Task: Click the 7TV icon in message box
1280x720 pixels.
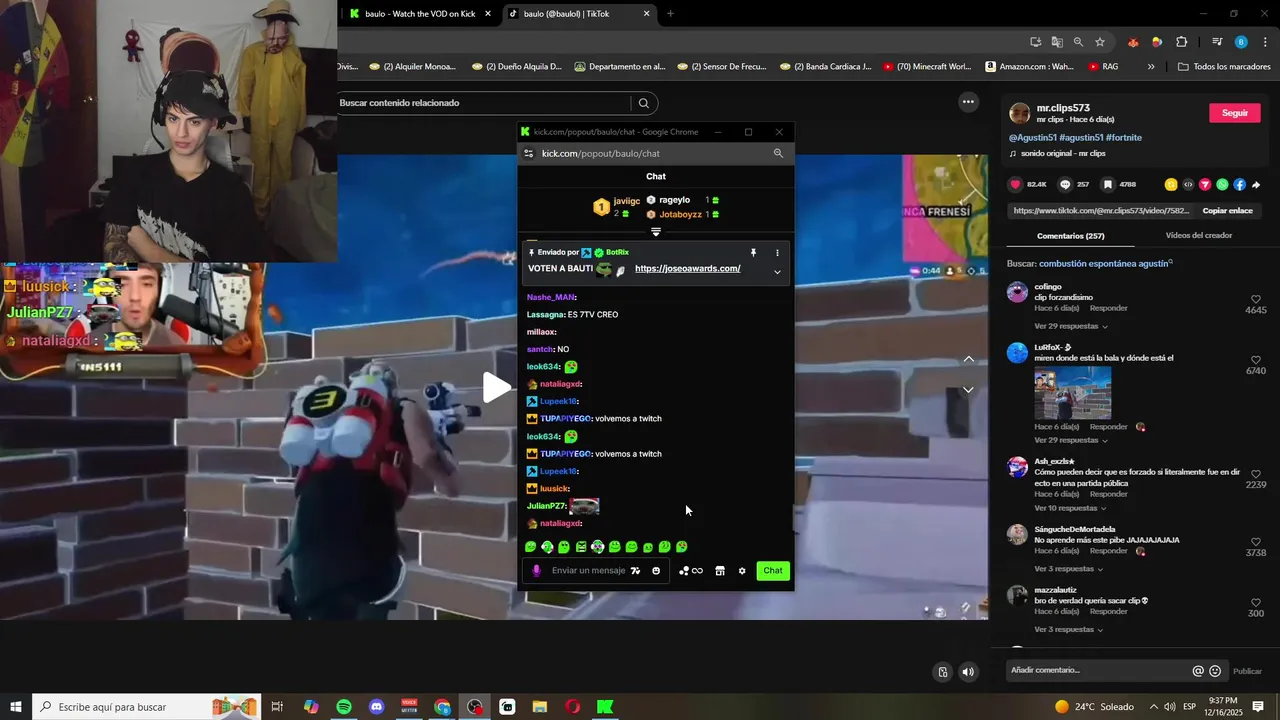Action: 635,571
